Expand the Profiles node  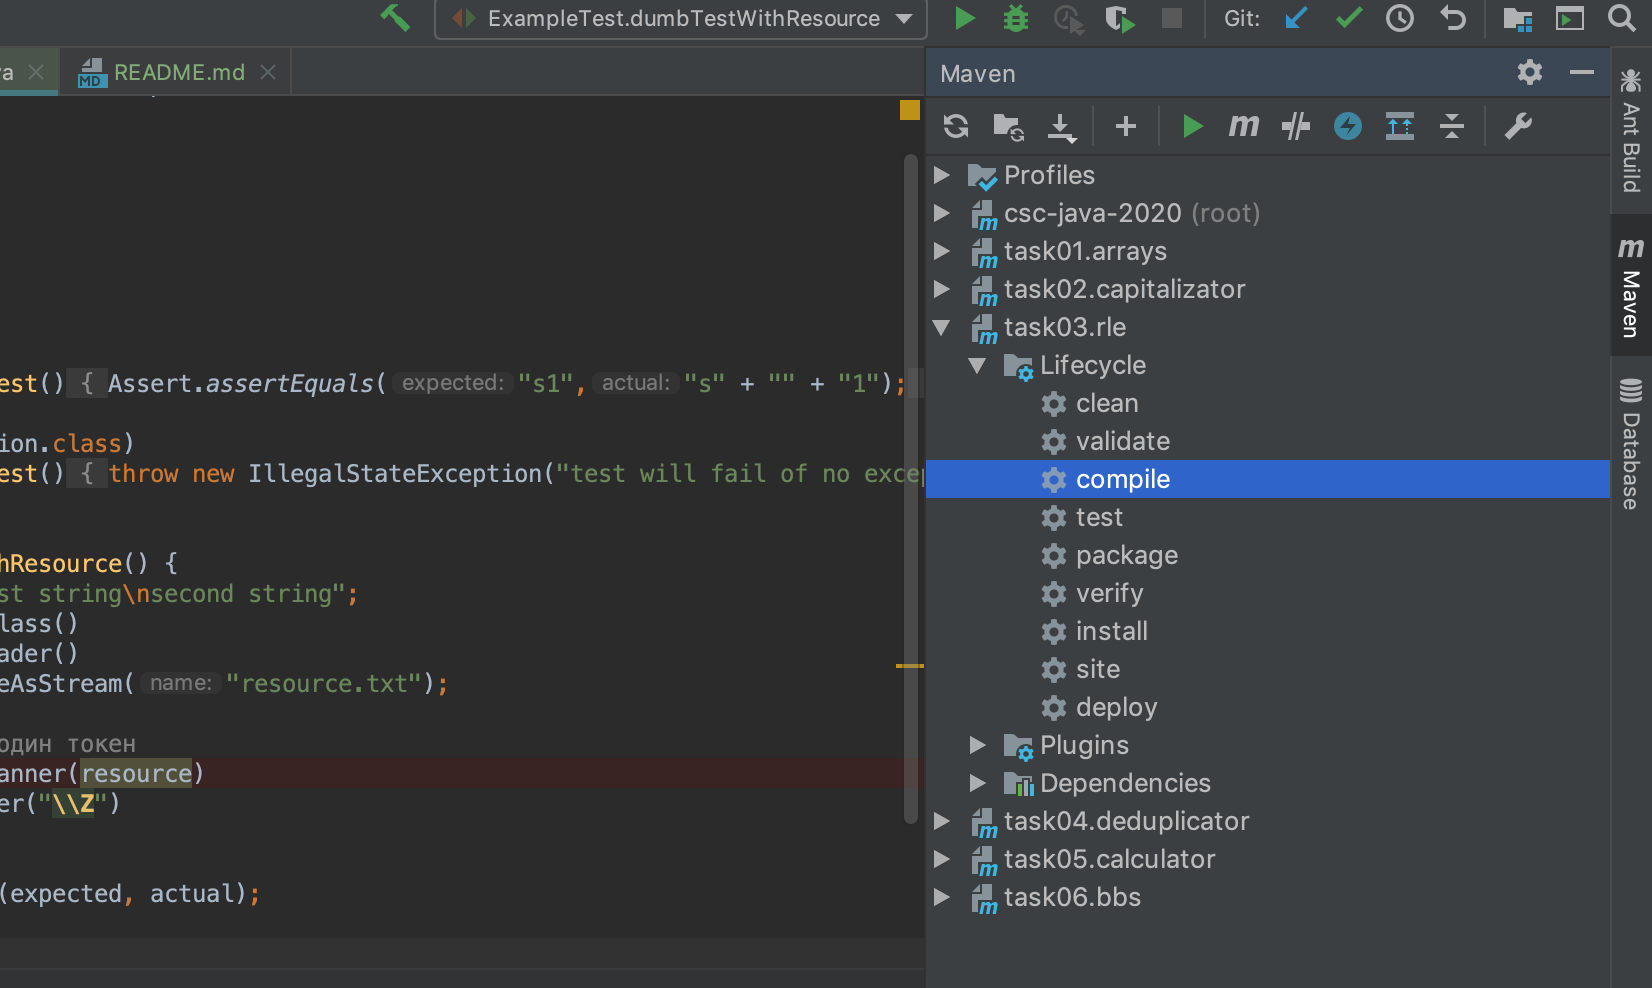(x=941, y=175)
